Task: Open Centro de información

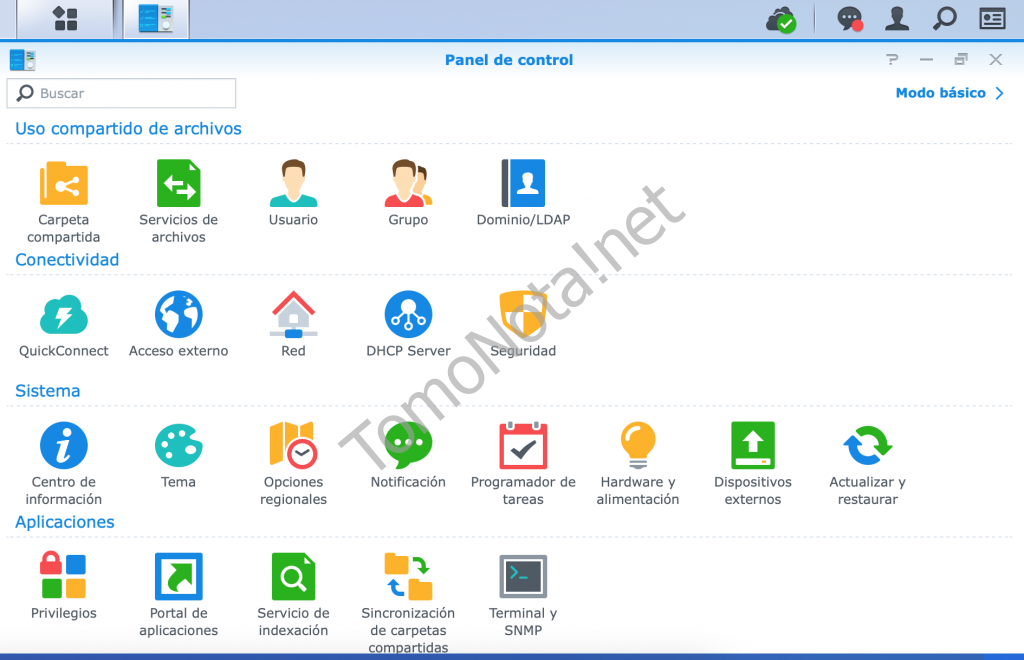Action: (x=64, y=446)
